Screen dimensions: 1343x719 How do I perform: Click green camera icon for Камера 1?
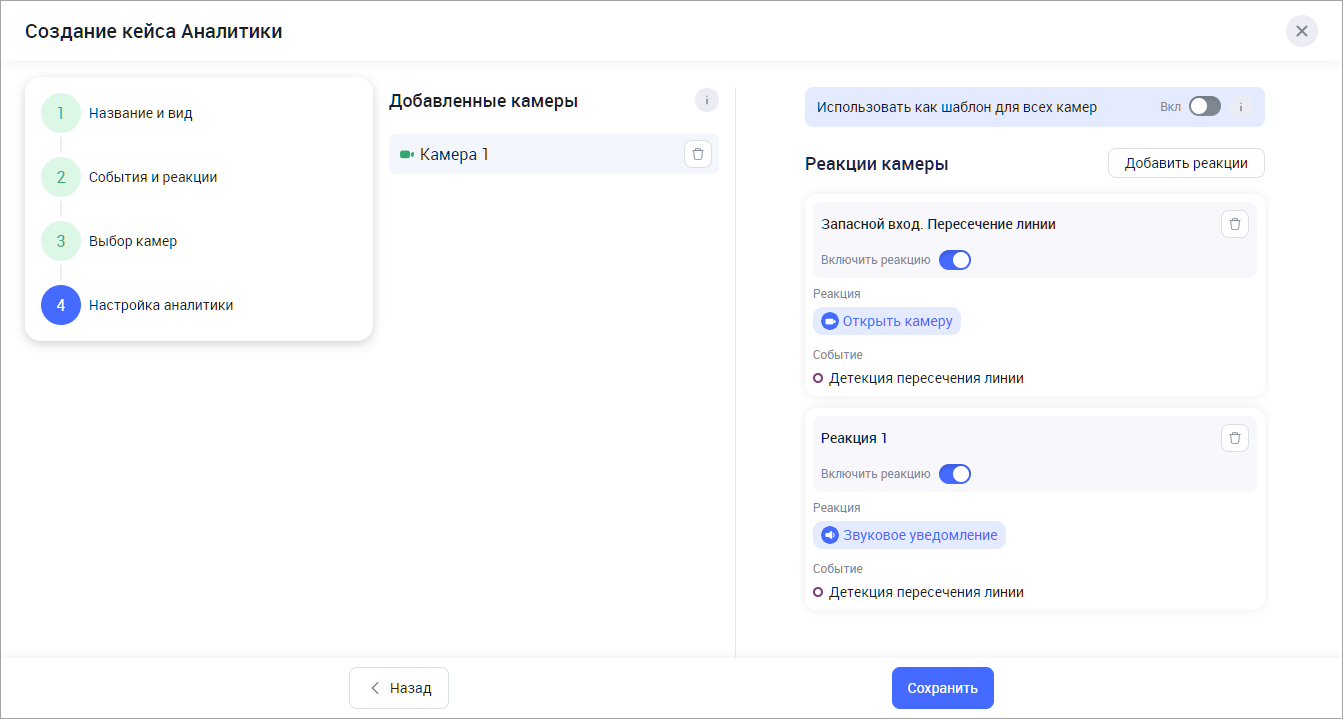point(406,155)
